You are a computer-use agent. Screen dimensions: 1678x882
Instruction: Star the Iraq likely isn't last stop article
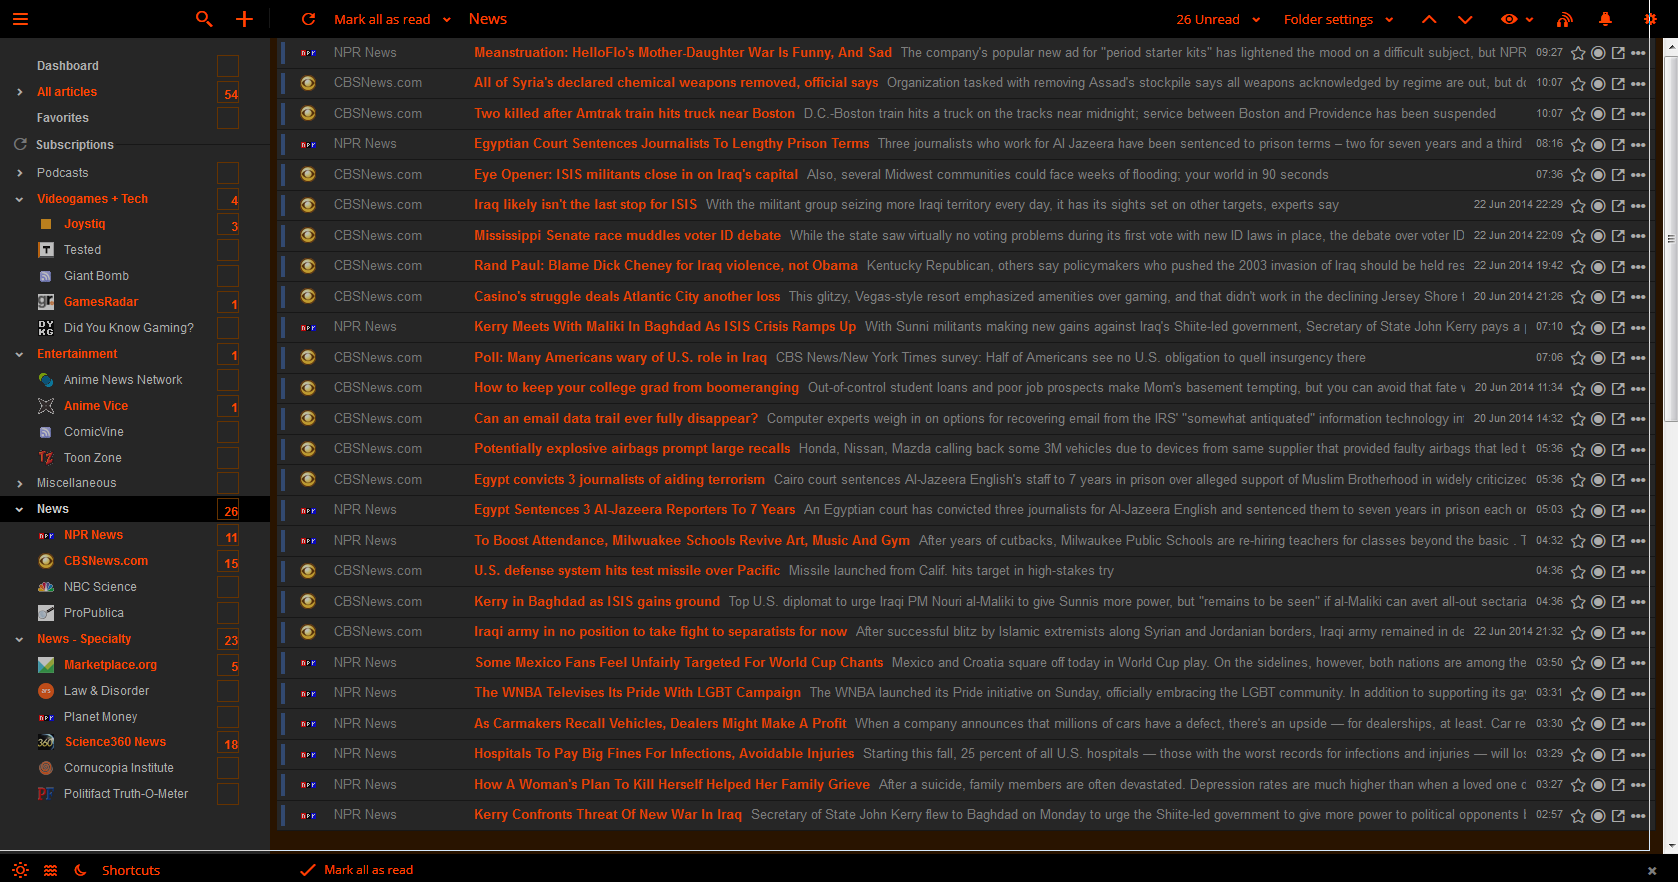[1578, 206]
